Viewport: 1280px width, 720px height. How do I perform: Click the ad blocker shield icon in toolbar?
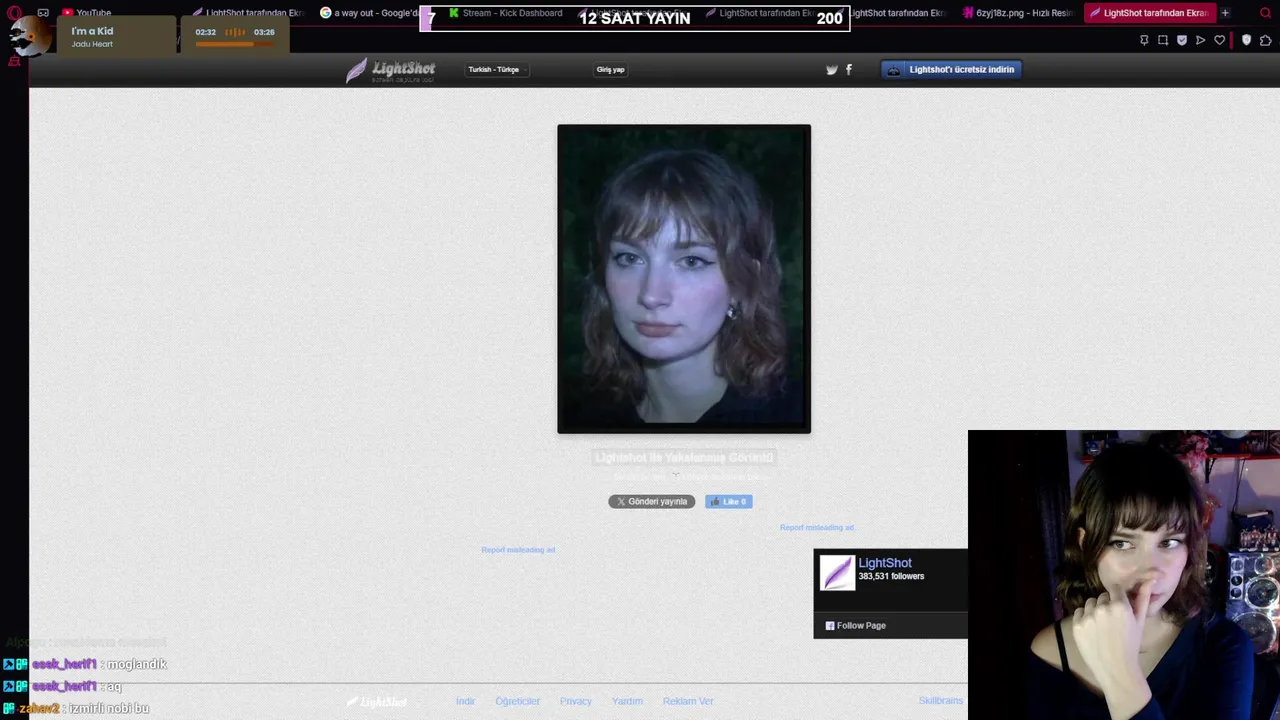tap(1182, 40)
